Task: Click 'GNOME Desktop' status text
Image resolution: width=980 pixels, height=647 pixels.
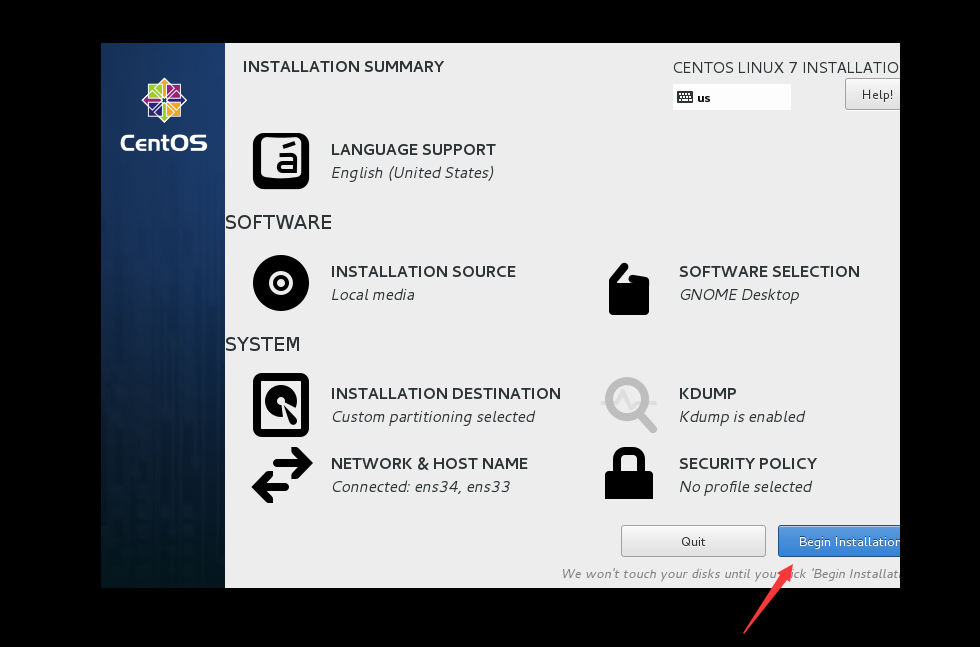Action: (x=739, y=295)
